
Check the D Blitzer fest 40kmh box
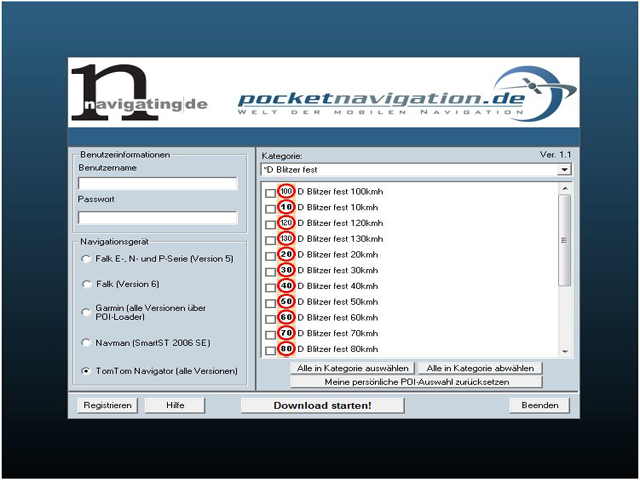click(270, 287)
